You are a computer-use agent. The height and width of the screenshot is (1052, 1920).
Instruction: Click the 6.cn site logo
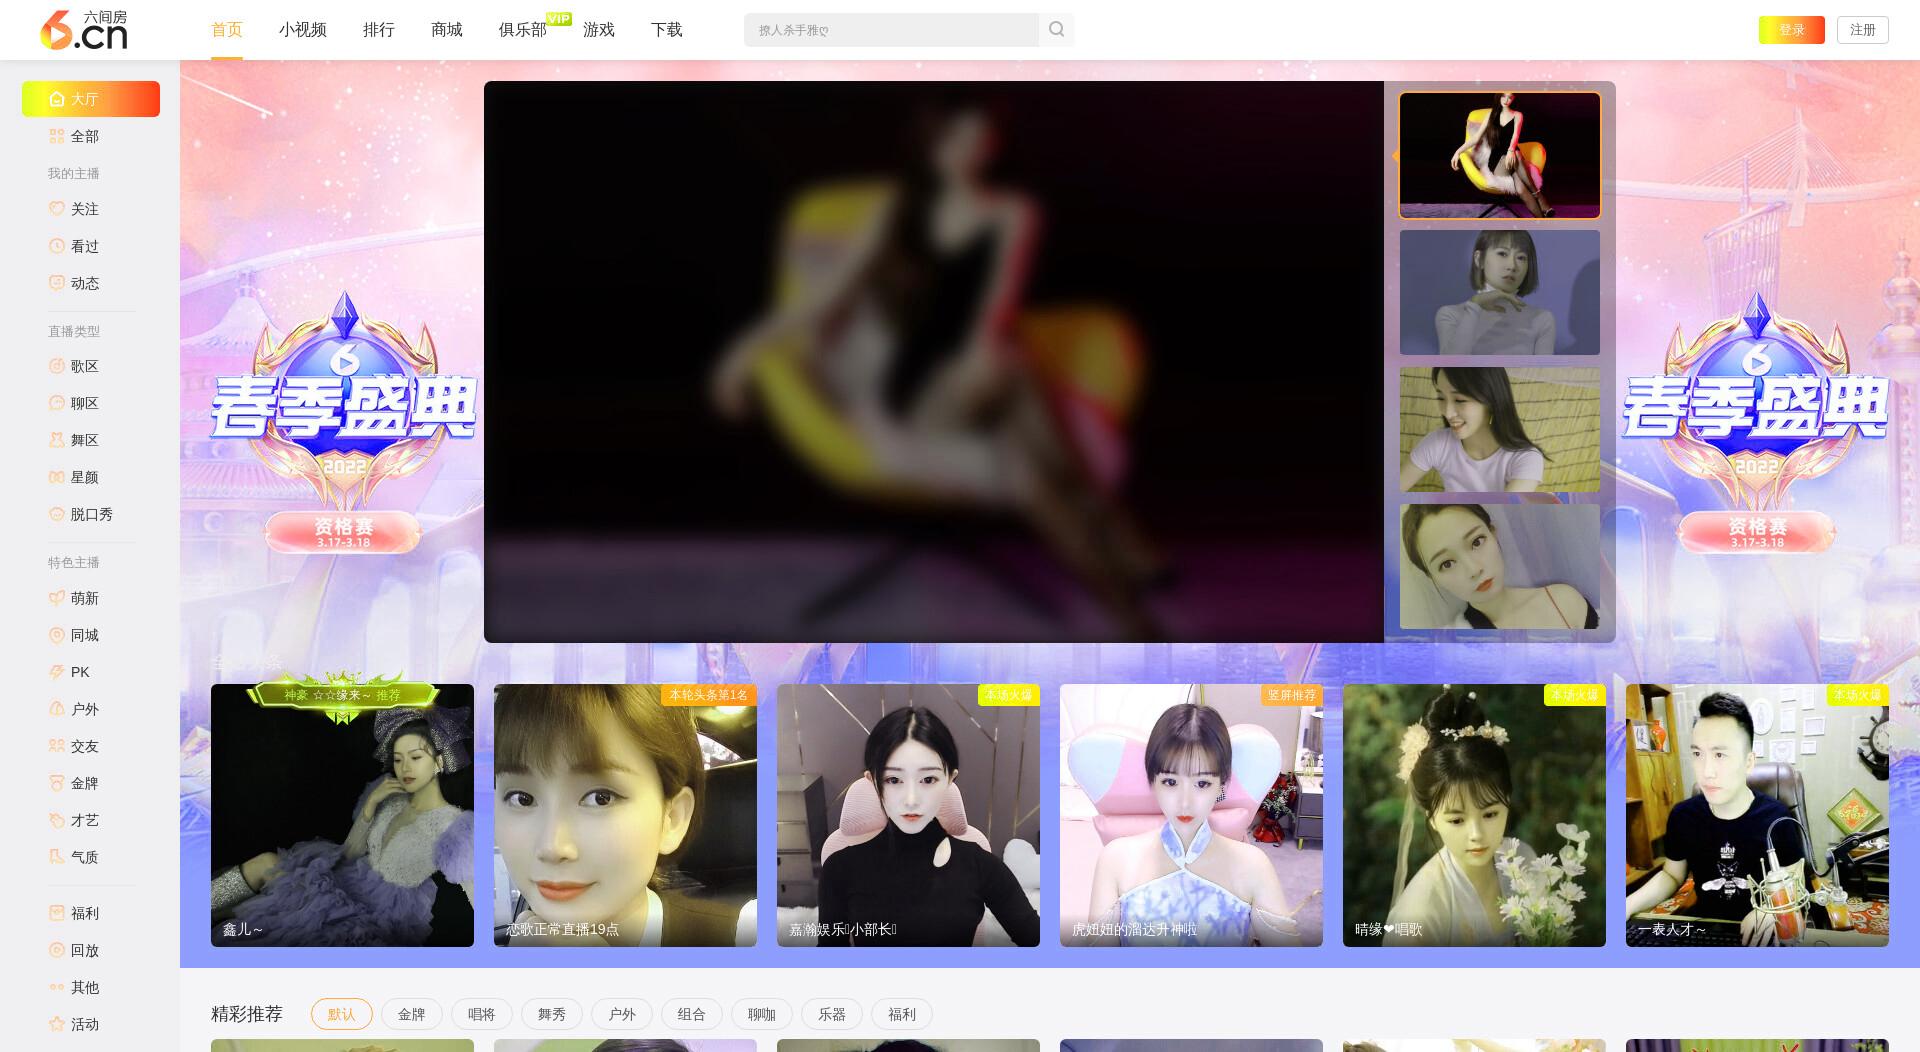(x=84, y=30)
